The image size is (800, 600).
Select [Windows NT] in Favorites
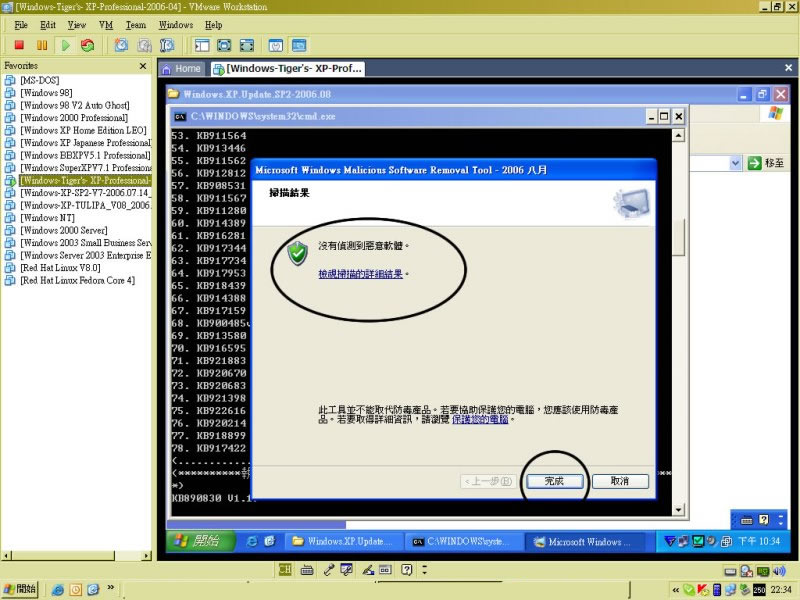pos(47,218)
